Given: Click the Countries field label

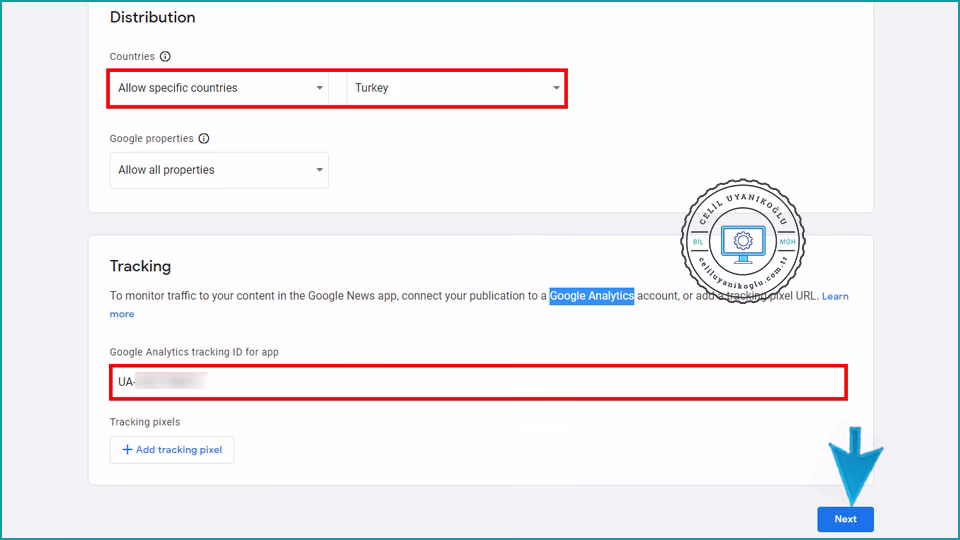Looking at the screenshot, I should tap(132, 57).
